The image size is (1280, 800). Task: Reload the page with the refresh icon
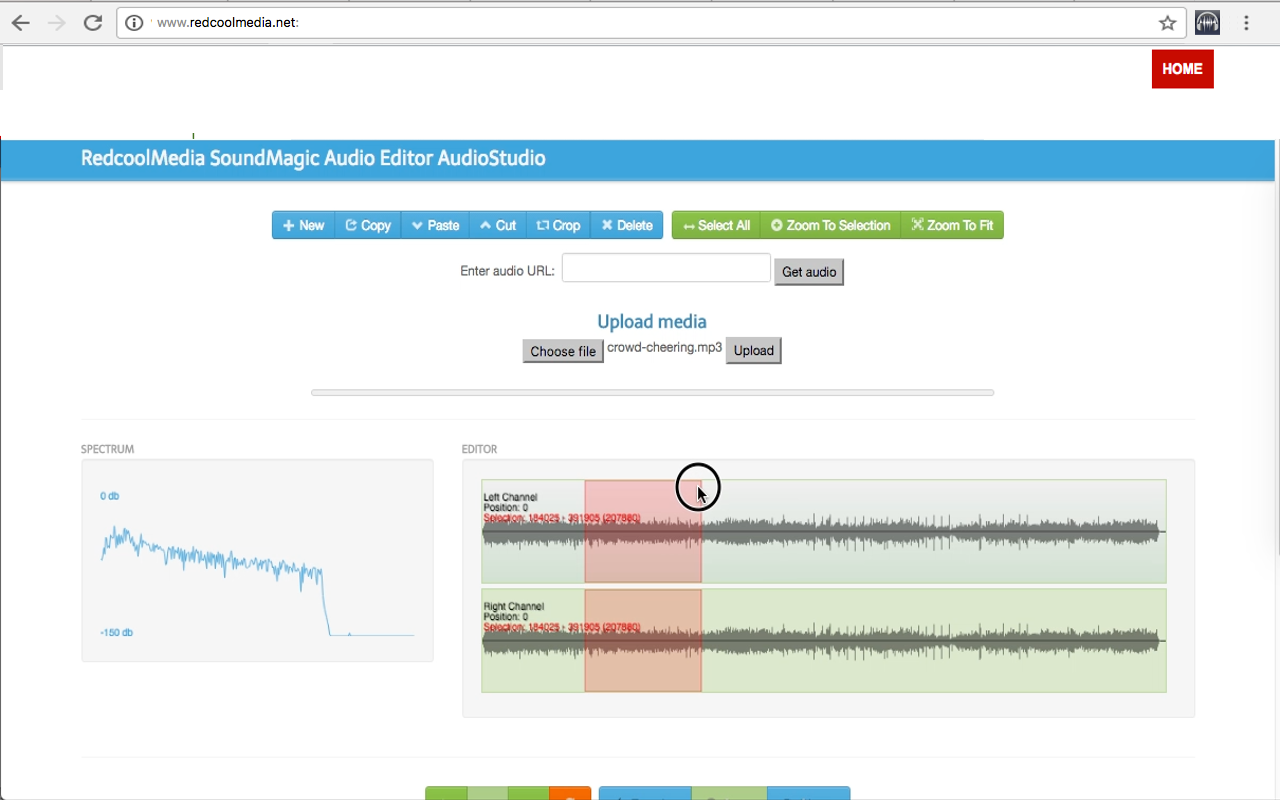(93, 23)
